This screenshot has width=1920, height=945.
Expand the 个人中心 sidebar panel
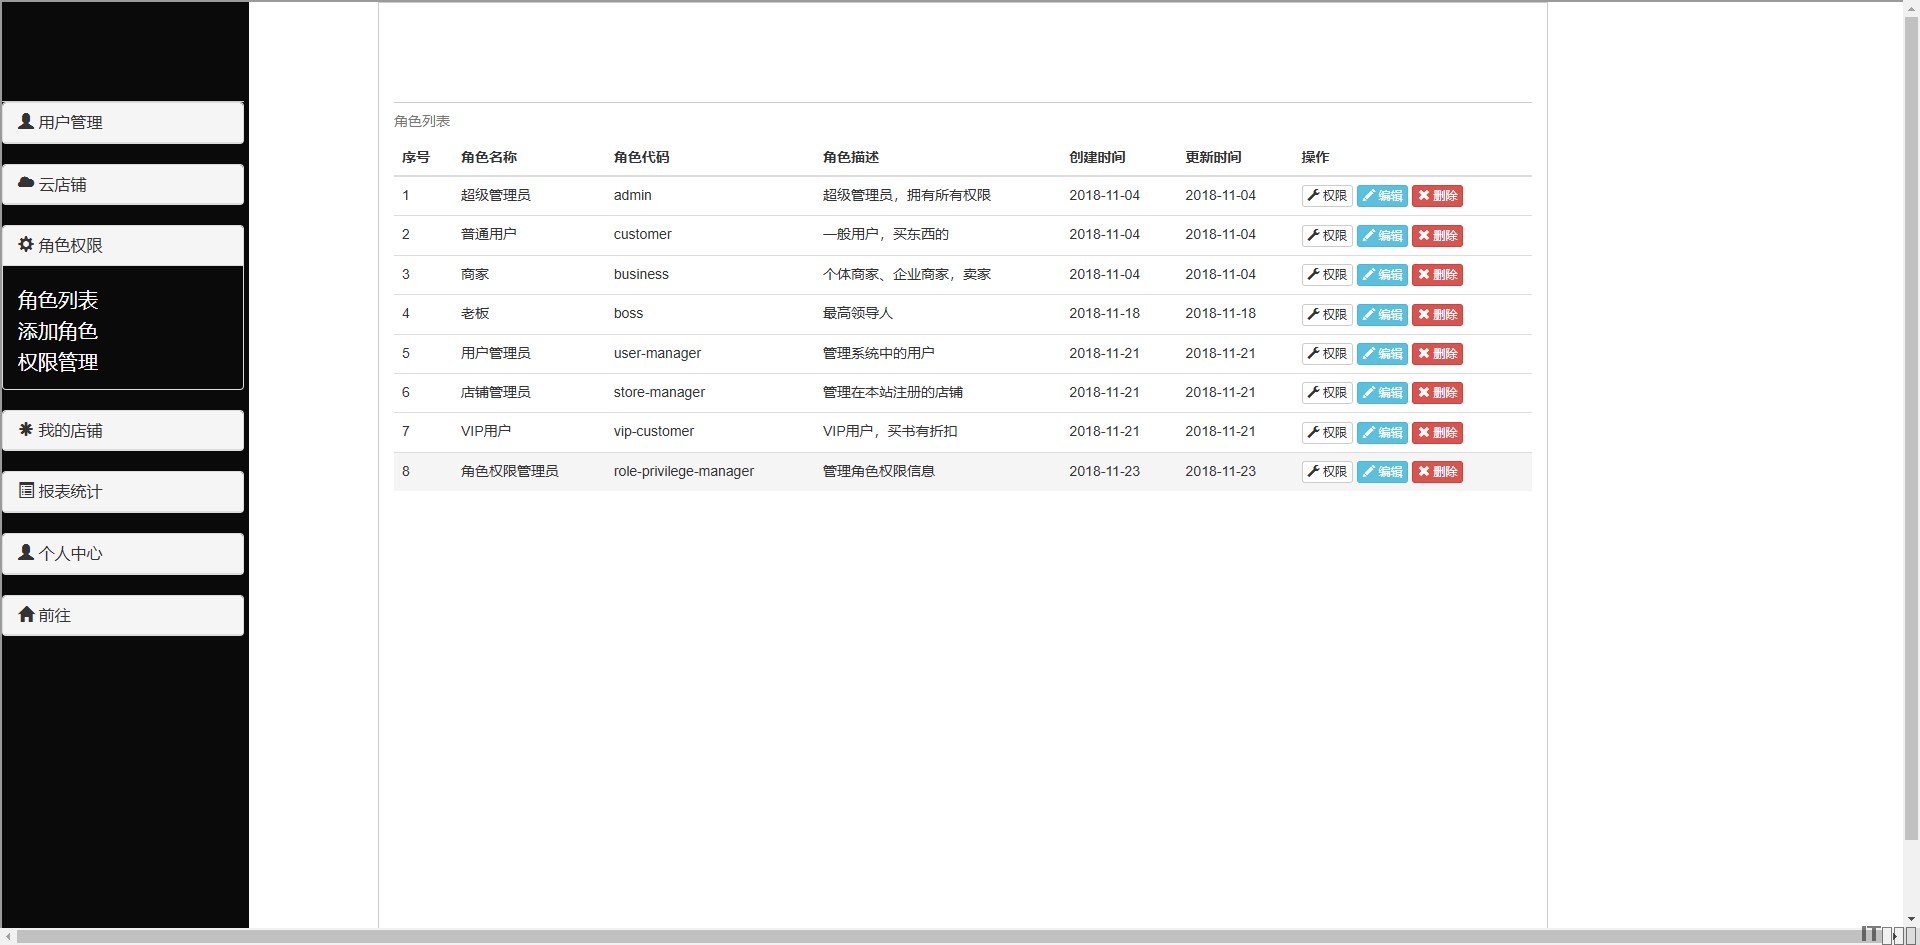tap(123, 554)
